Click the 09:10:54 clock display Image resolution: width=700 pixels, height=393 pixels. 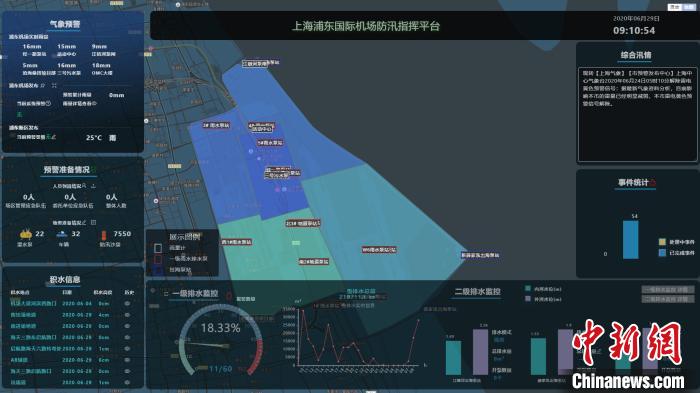(634, 31)
